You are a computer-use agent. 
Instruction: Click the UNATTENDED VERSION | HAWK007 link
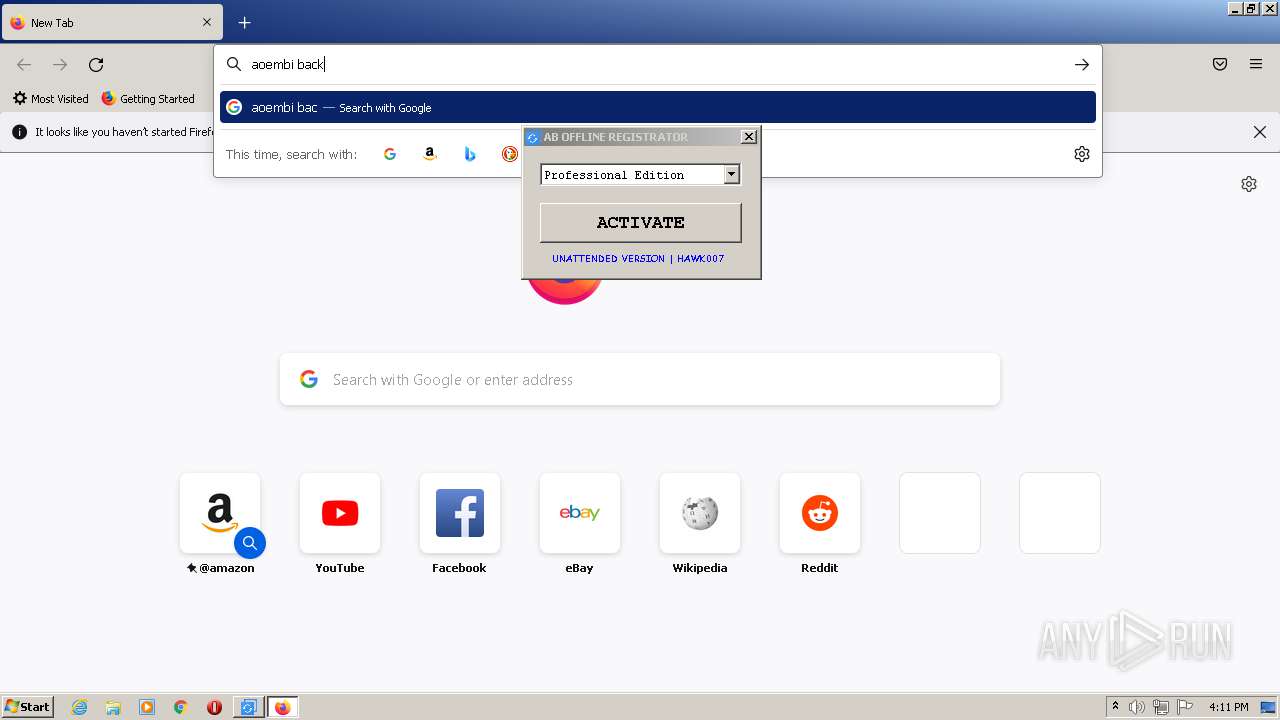point(638,258)
